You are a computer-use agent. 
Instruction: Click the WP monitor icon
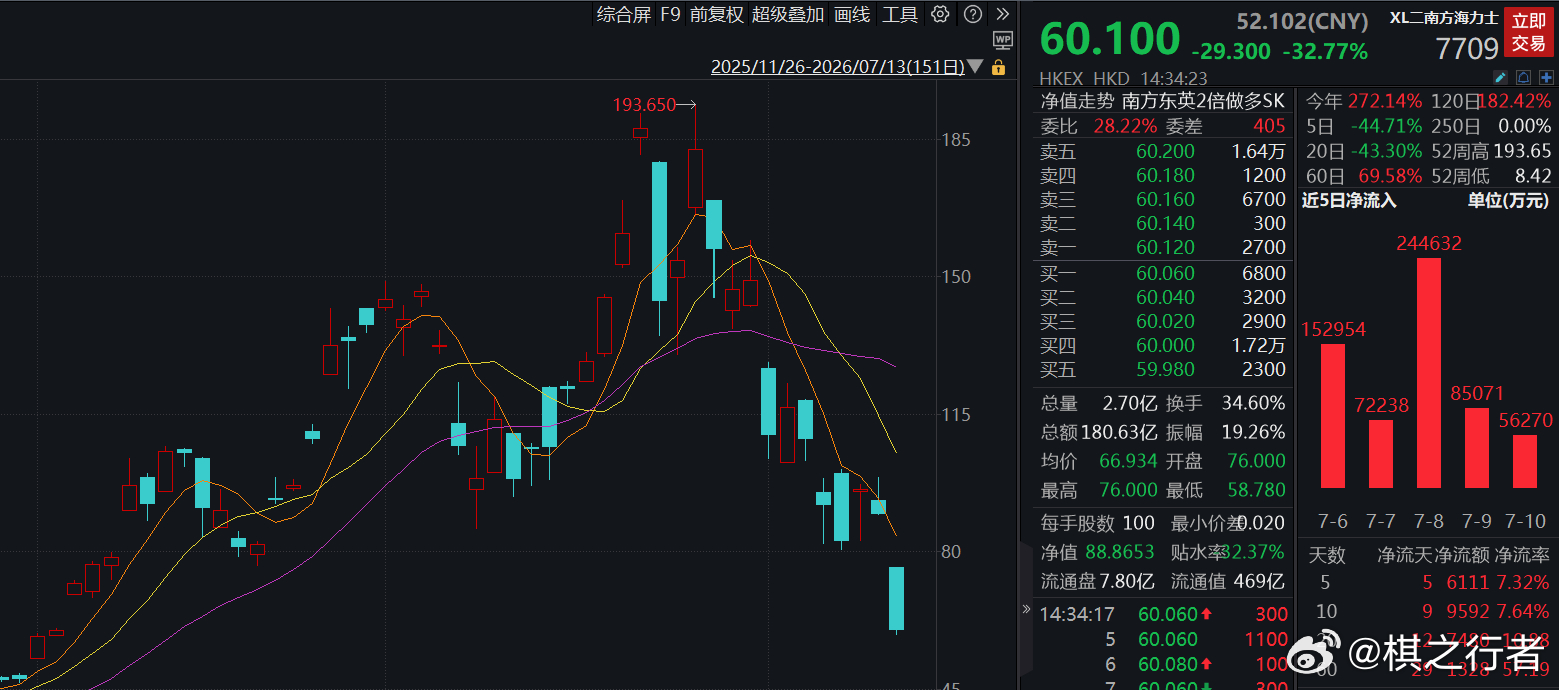(x=1003, y=40)
